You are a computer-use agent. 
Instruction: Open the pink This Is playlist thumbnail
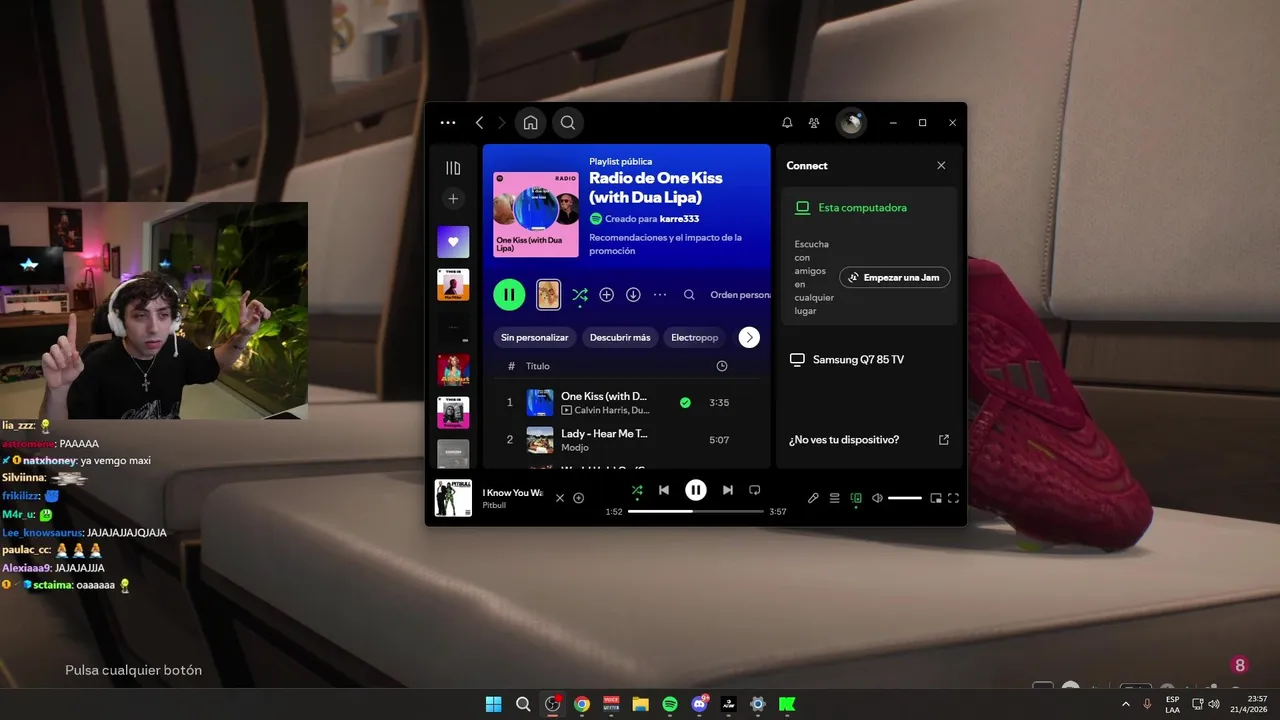[x=453, y=412]
